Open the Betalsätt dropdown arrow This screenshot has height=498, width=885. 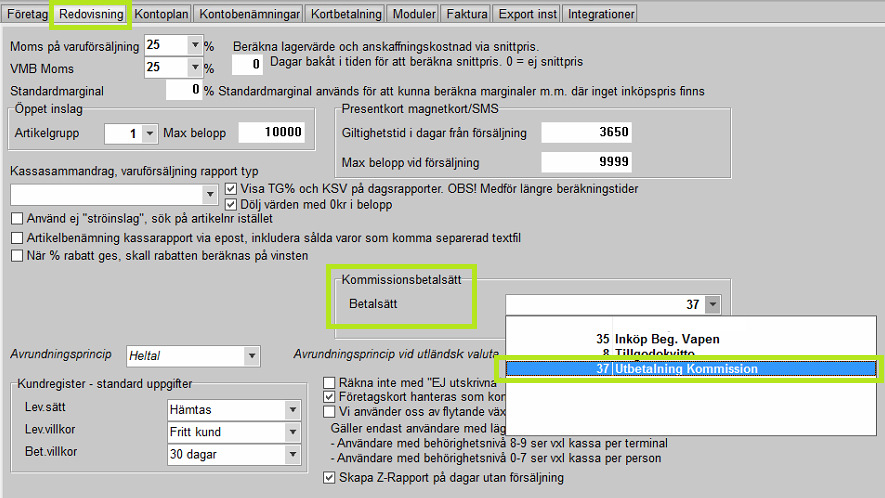[x=711, y=304]
